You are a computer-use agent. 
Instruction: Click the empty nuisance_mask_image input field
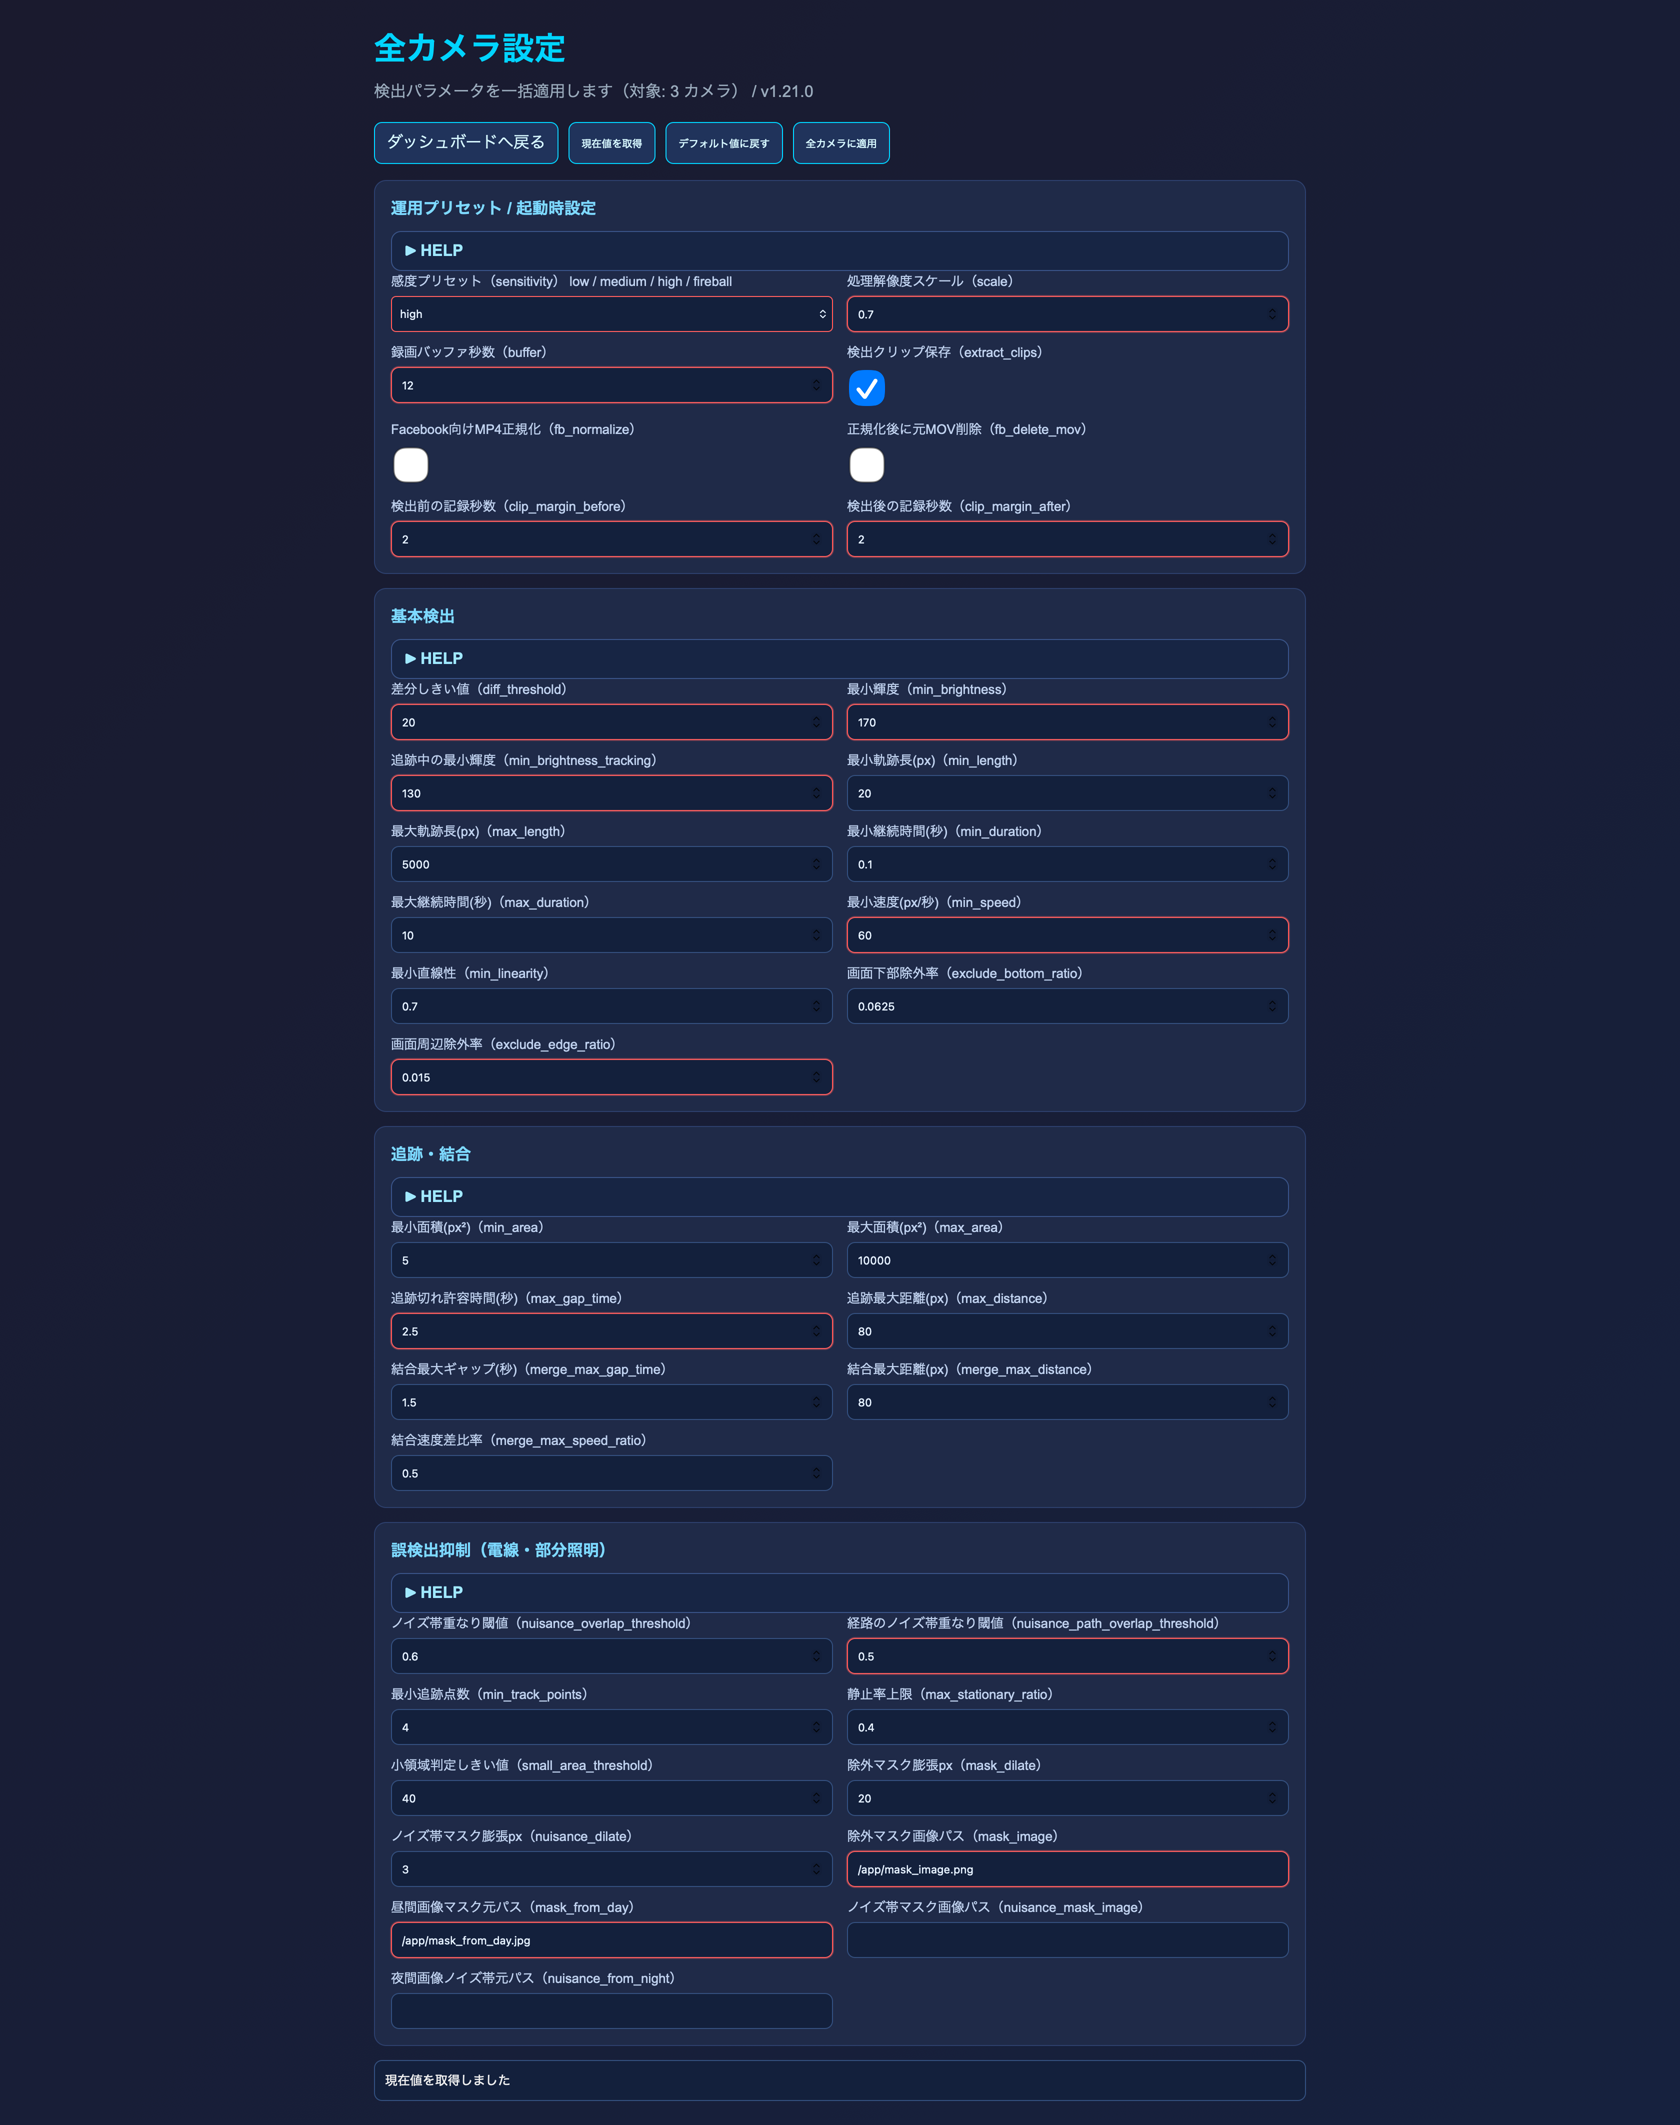(1066, 1940)
